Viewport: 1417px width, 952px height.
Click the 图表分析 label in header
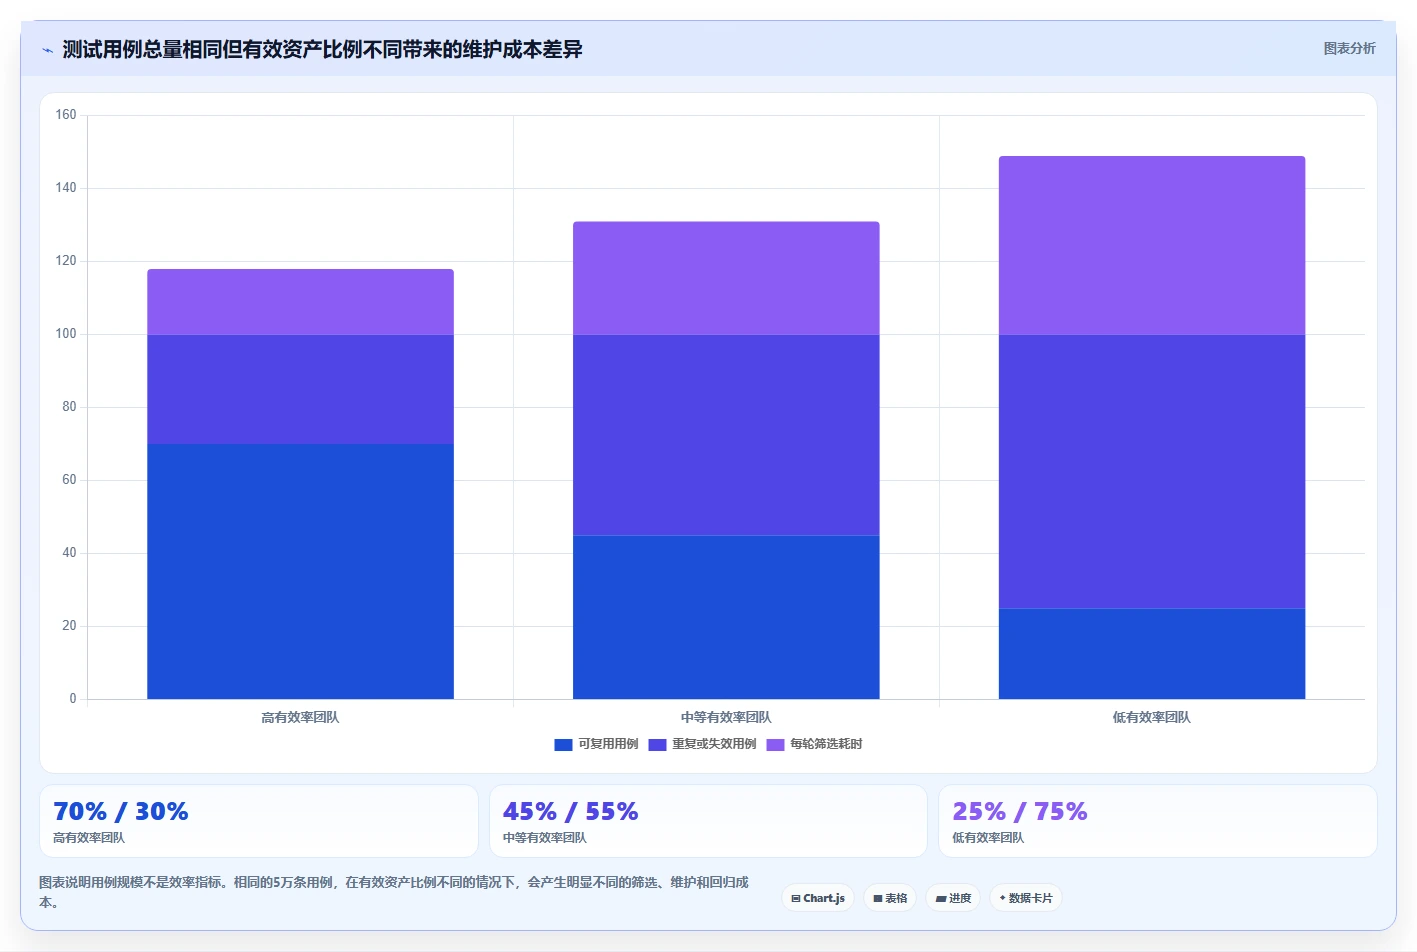(x=1349, y=48)
